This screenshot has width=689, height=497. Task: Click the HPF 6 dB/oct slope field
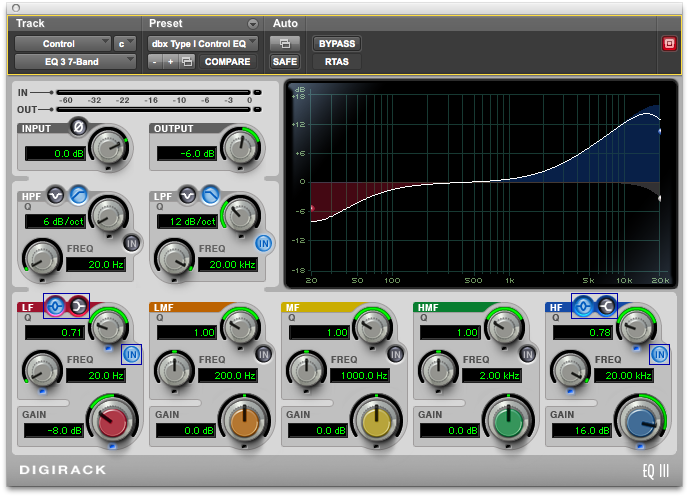click(x=55, y=221)
